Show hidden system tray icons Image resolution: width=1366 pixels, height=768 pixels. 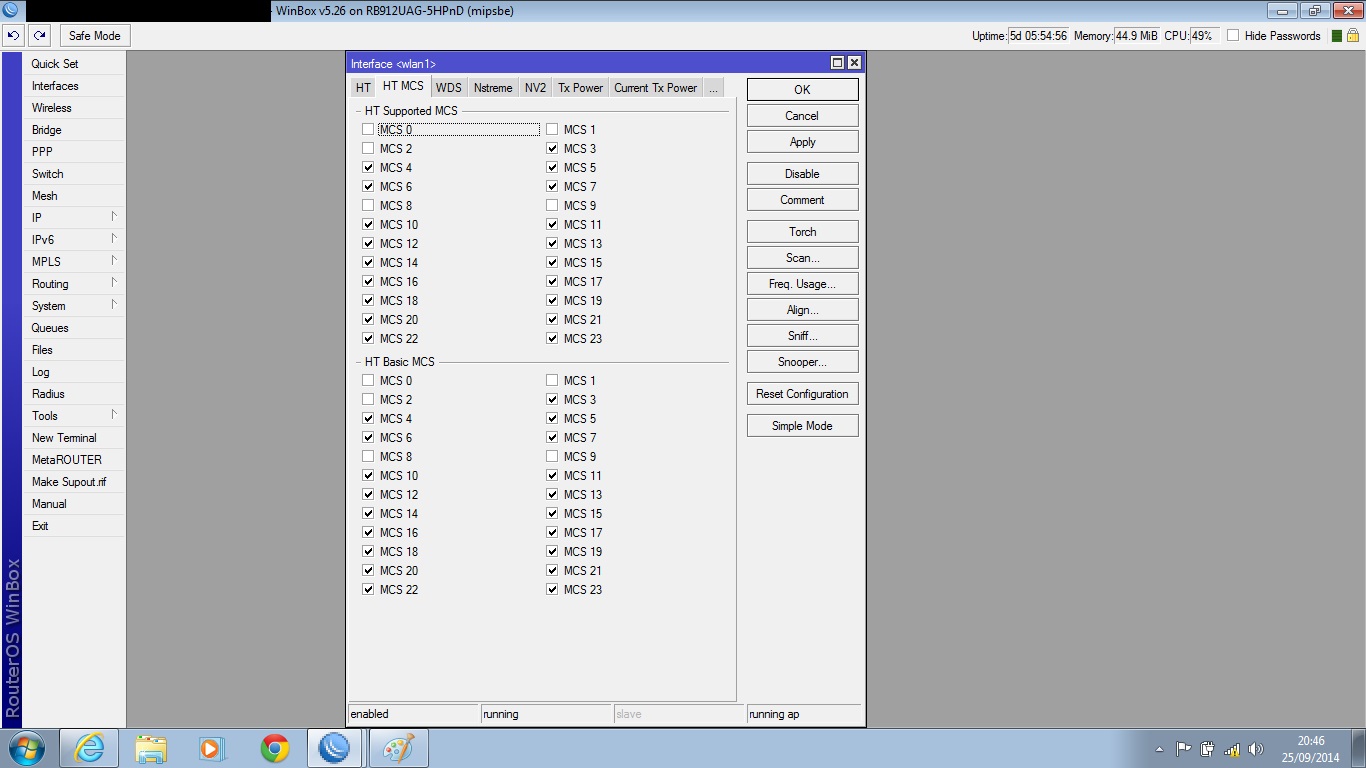pos(1160,749)
